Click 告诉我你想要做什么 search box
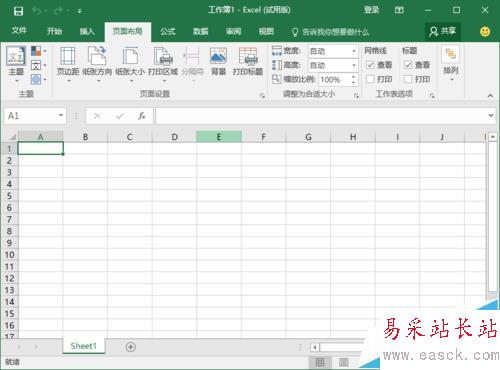 (331, 32)
